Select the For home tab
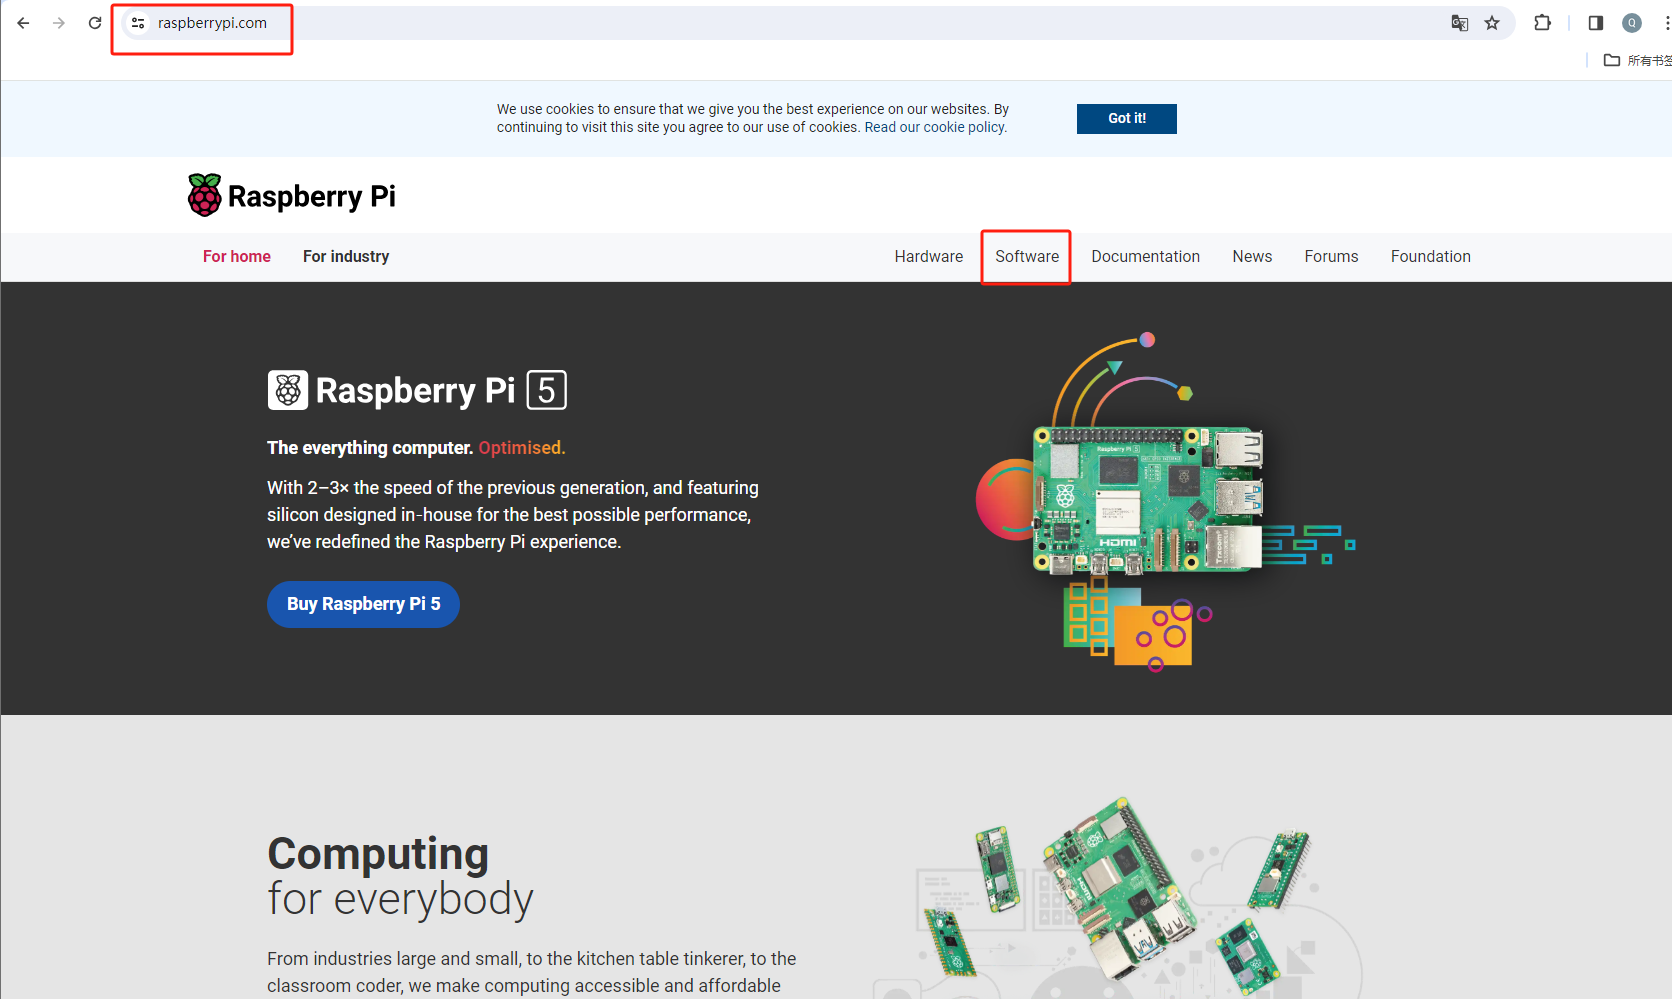This screenshot has height=999, width=1672. pos(236,257)
